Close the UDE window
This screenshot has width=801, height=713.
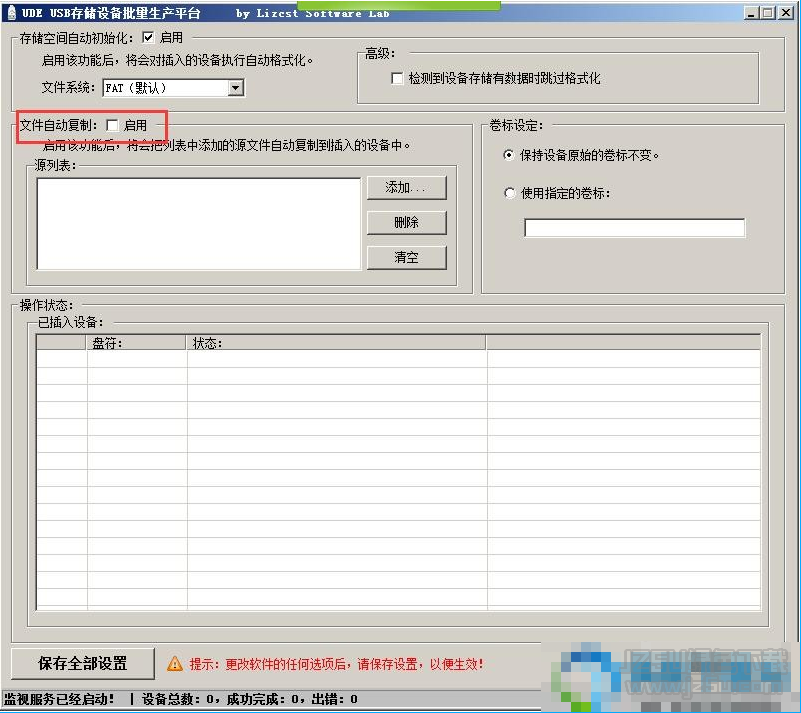click(x=786, y=13)
